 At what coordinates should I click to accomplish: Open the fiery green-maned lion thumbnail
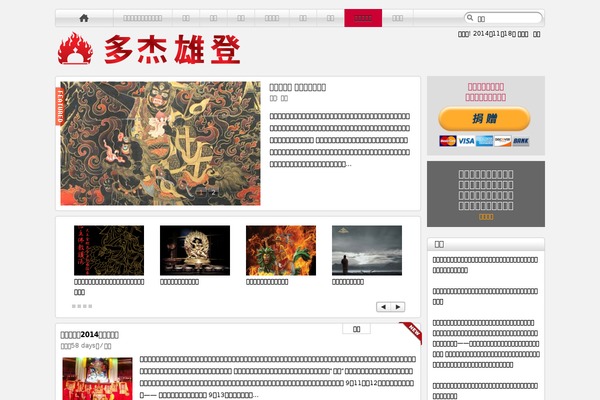click(281, 250)
